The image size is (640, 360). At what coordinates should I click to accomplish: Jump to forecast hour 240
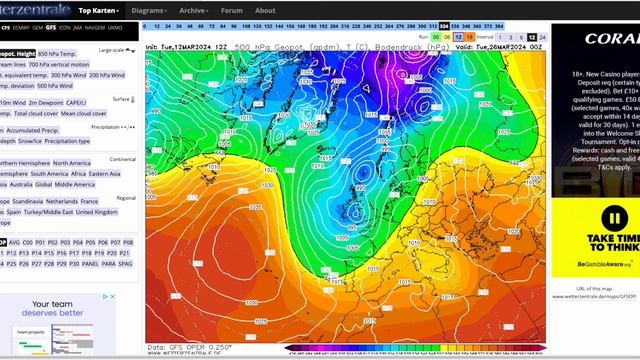pyautogui.click(x=367, y=26)
